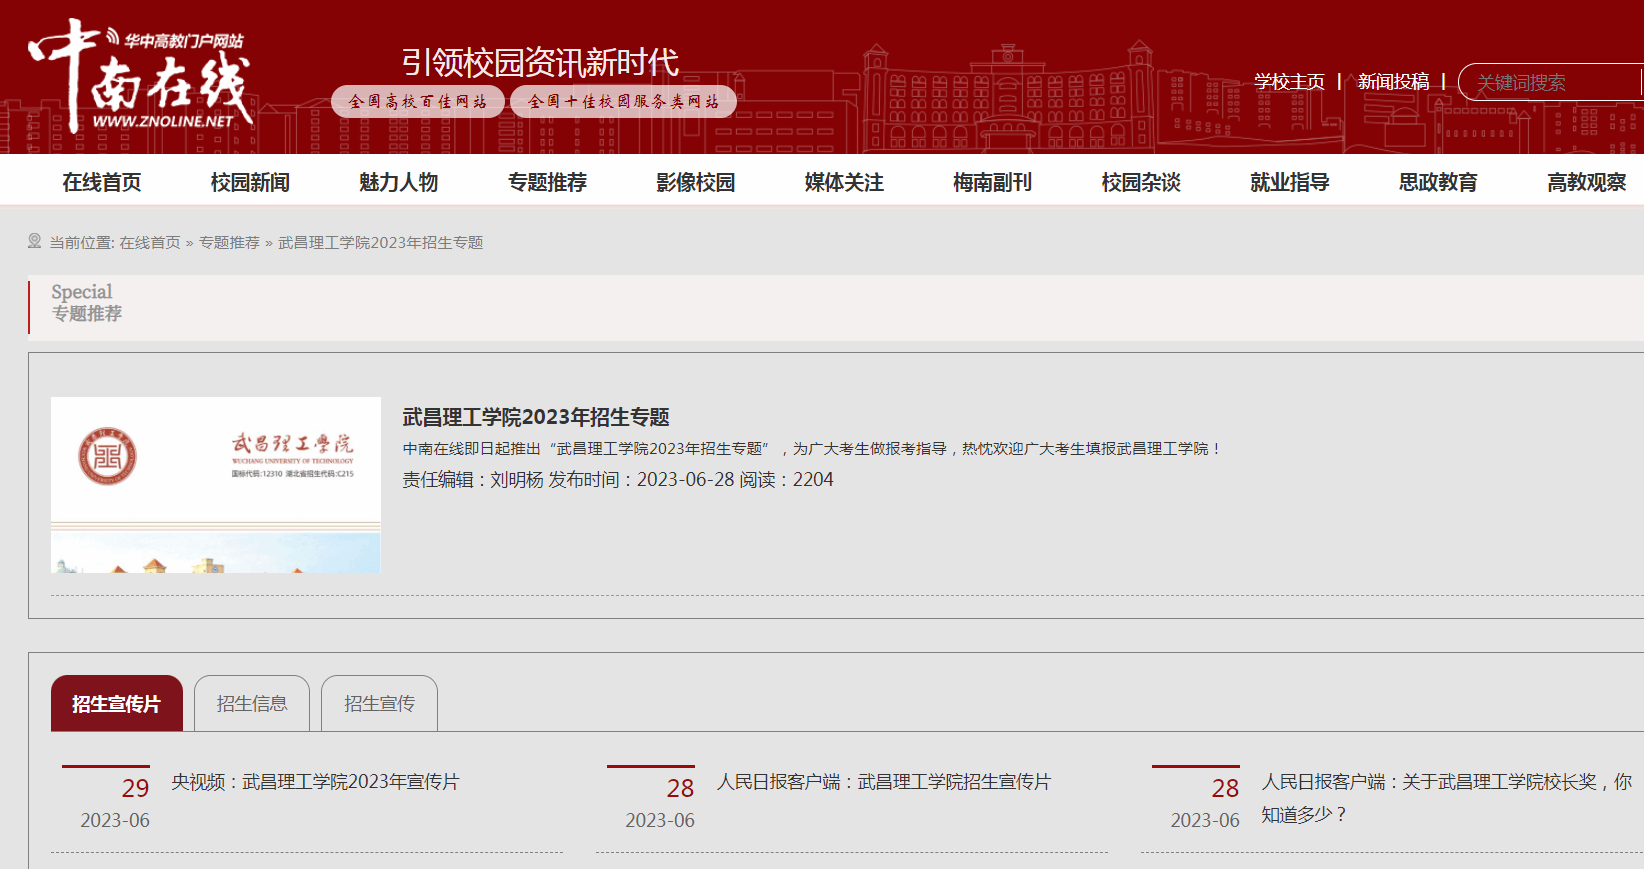Switch to the 招生信息 tab
Screen dimensions: 1644x869
(252, 703)
